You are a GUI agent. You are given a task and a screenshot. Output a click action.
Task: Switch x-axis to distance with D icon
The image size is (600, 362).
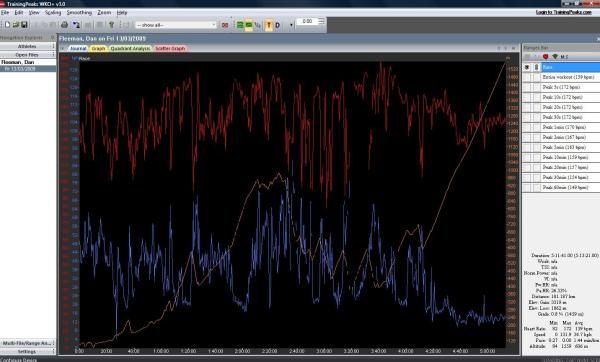click(277, 25)
